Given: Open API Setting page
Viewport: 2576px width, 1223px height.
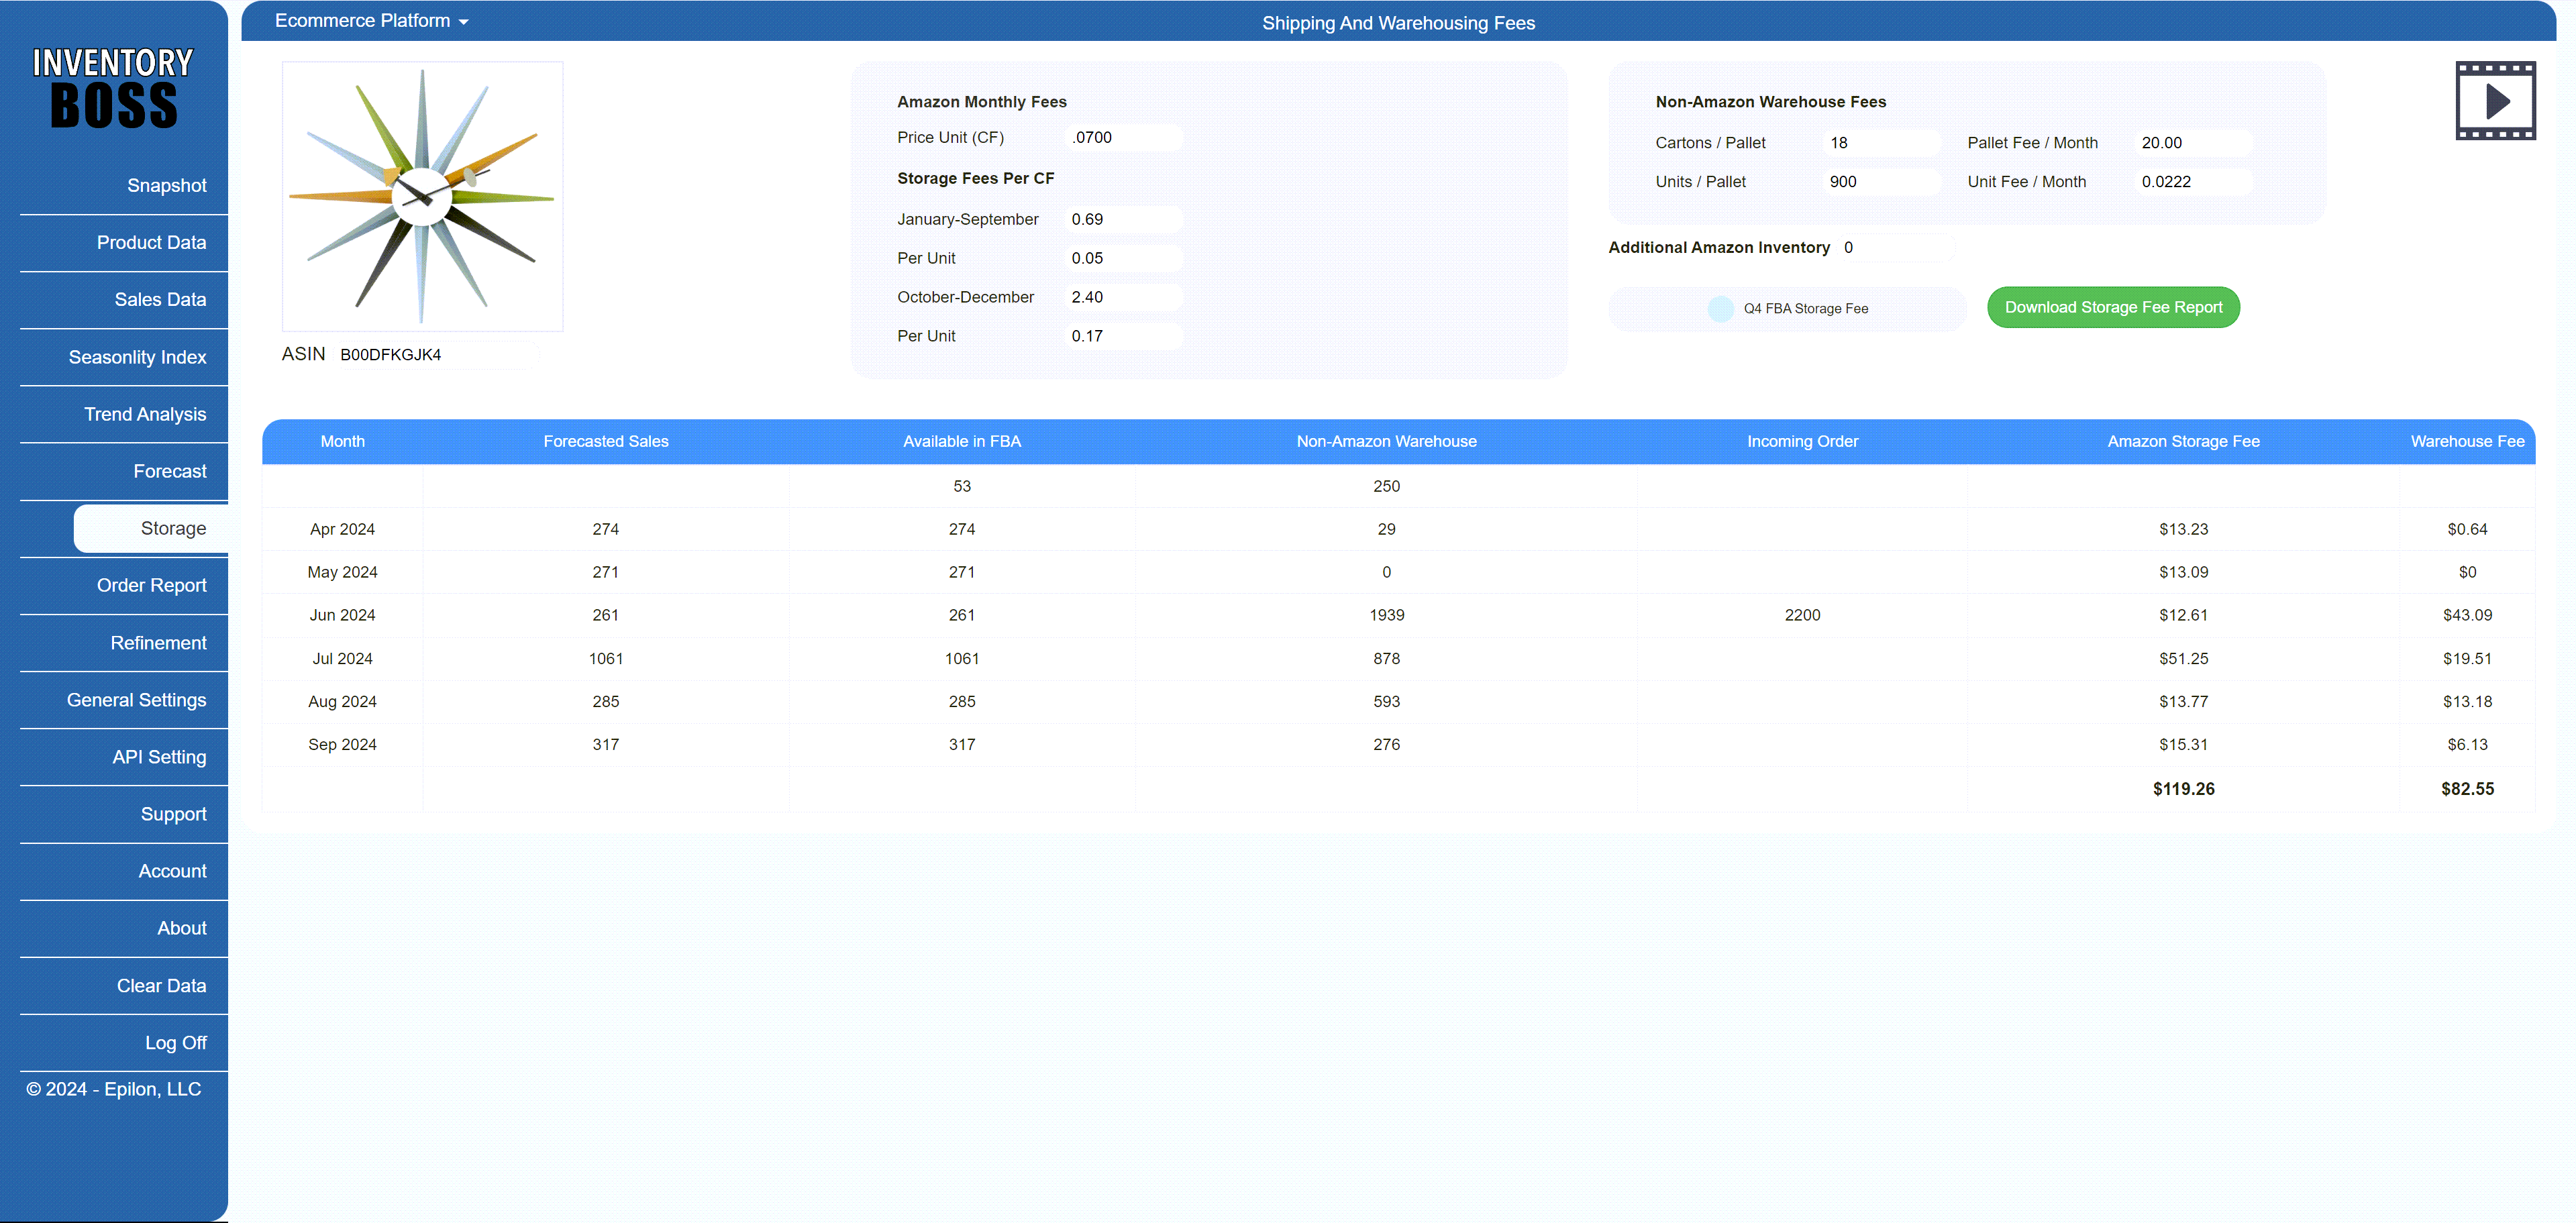Looking at the screenshot, I should pyautogui.click(x=159, y=757).
